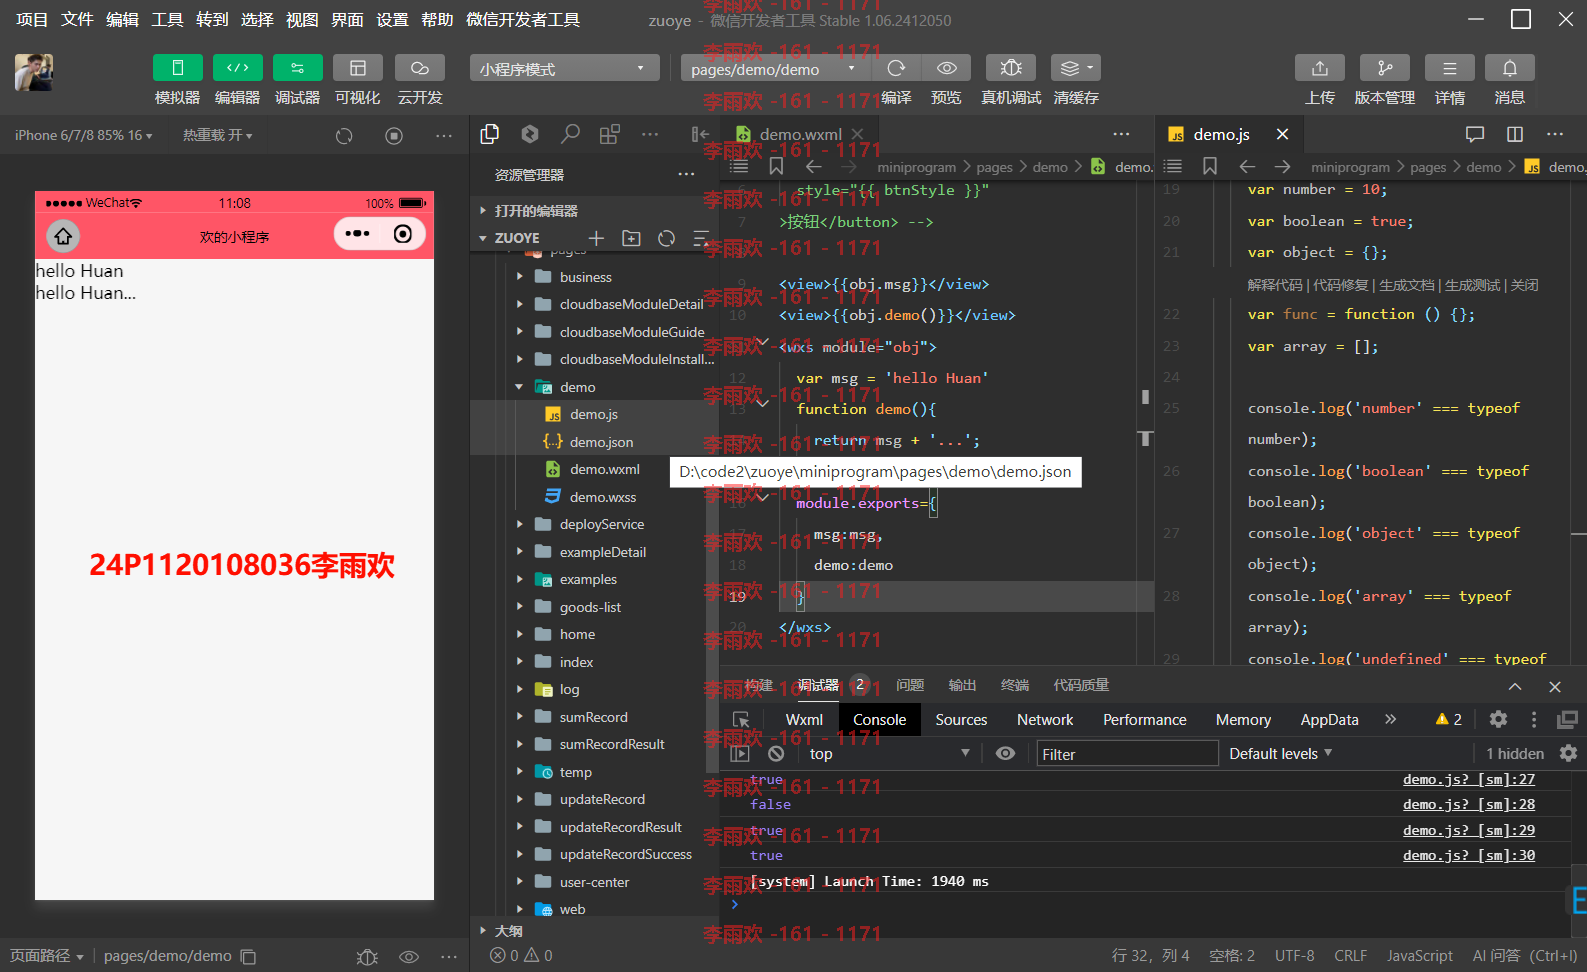
Task: Click the console Filter input field
Action: coord(1127,754)
